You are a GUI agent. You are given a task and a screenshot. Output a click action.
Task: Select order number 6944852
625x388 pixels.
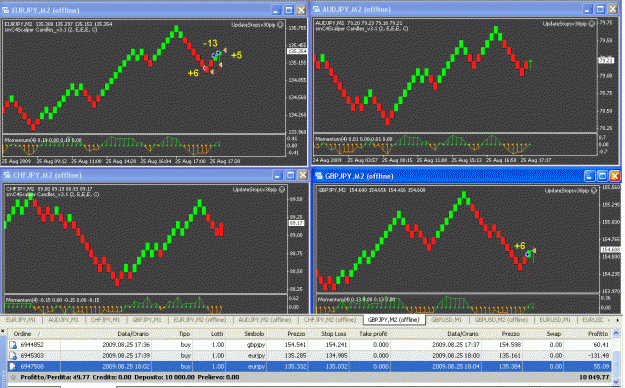(32, 345)
